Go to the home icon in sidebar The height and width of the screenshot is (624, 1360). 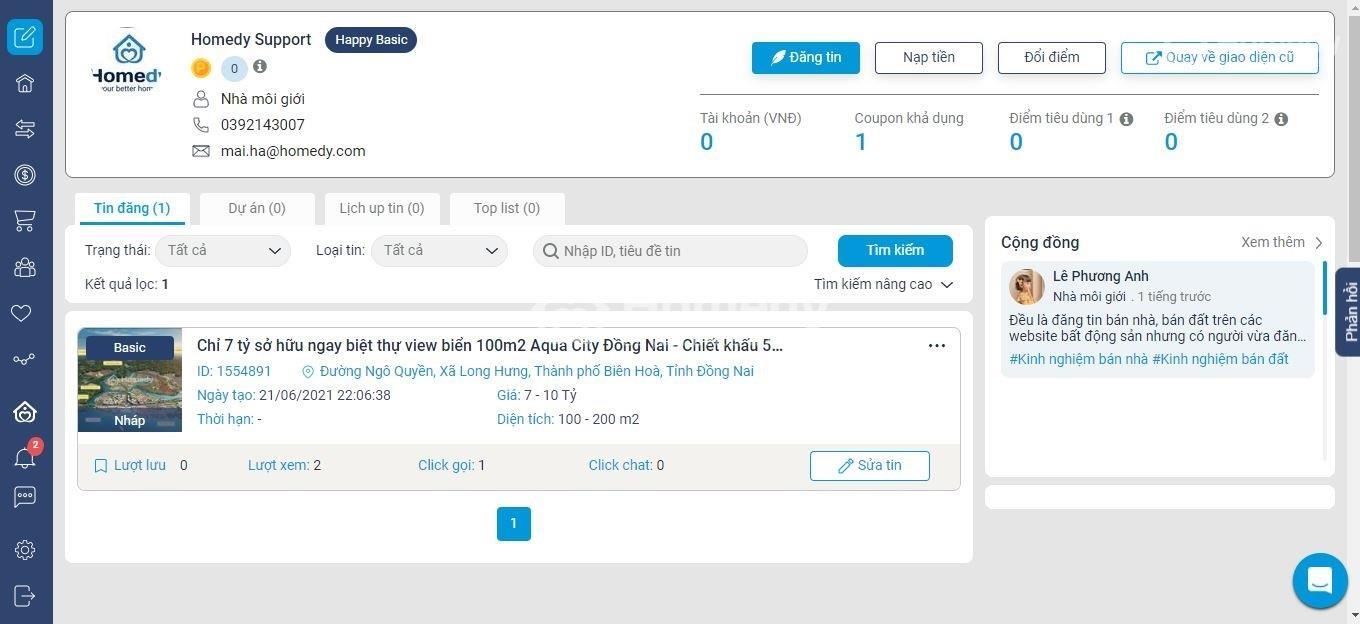(x=25, y=83)
